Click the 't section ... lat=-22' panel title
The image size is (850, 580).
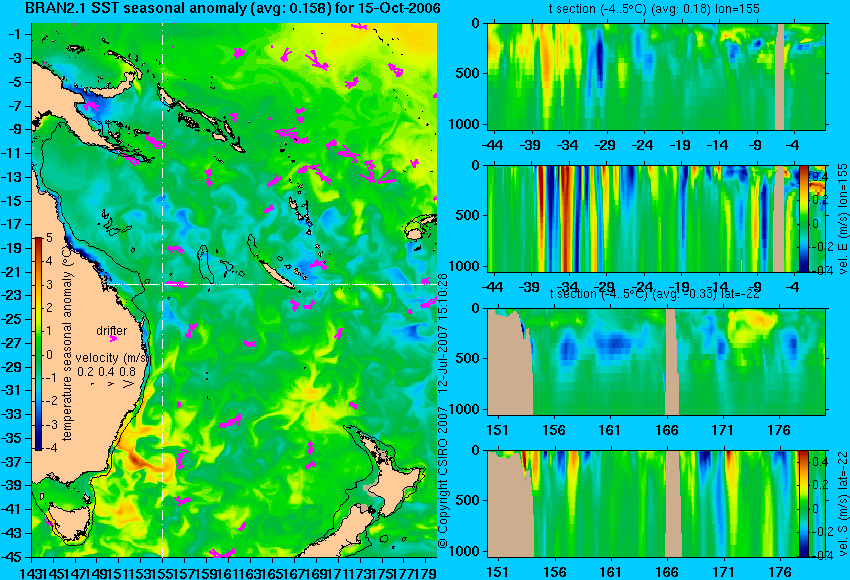[x=654, y=294]
